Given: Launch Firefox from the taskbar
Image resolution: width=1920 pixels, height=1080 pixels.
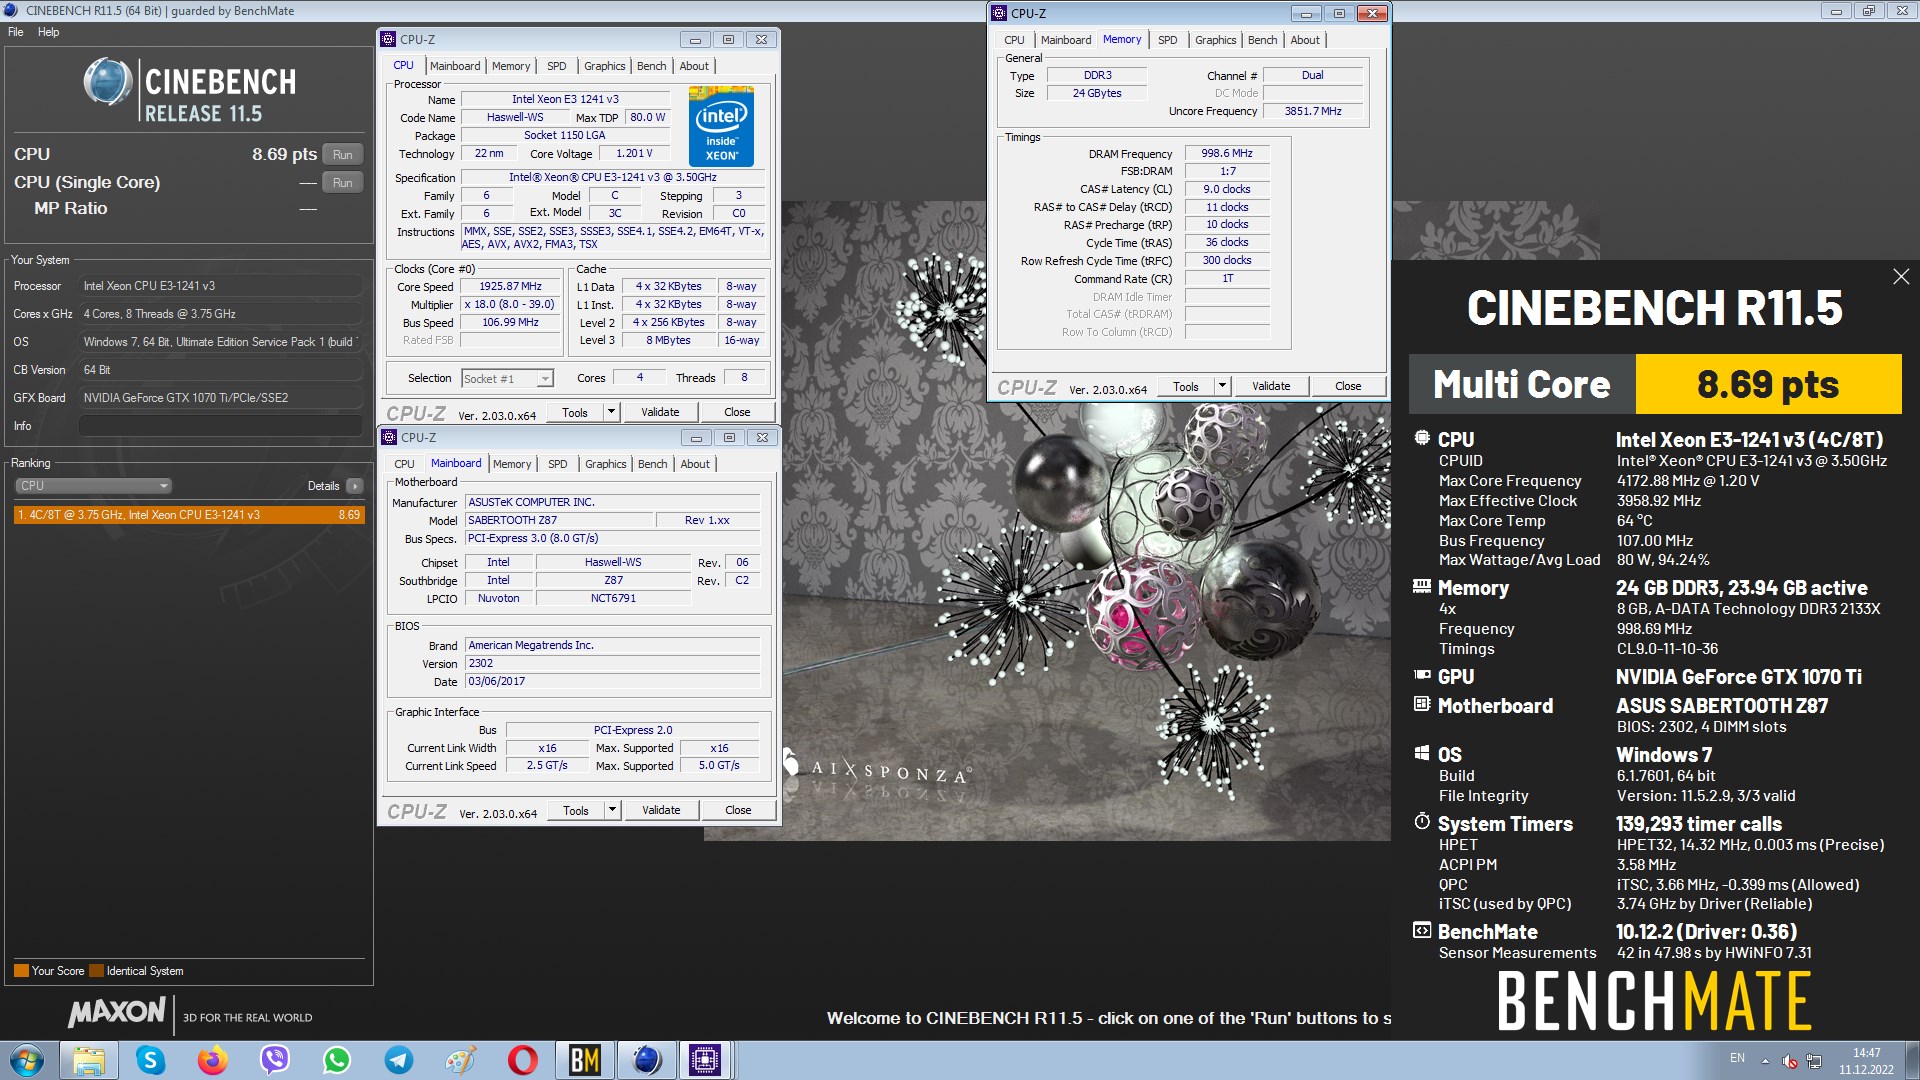Looking at the screenshot, I should click(x=213, y=1060).
